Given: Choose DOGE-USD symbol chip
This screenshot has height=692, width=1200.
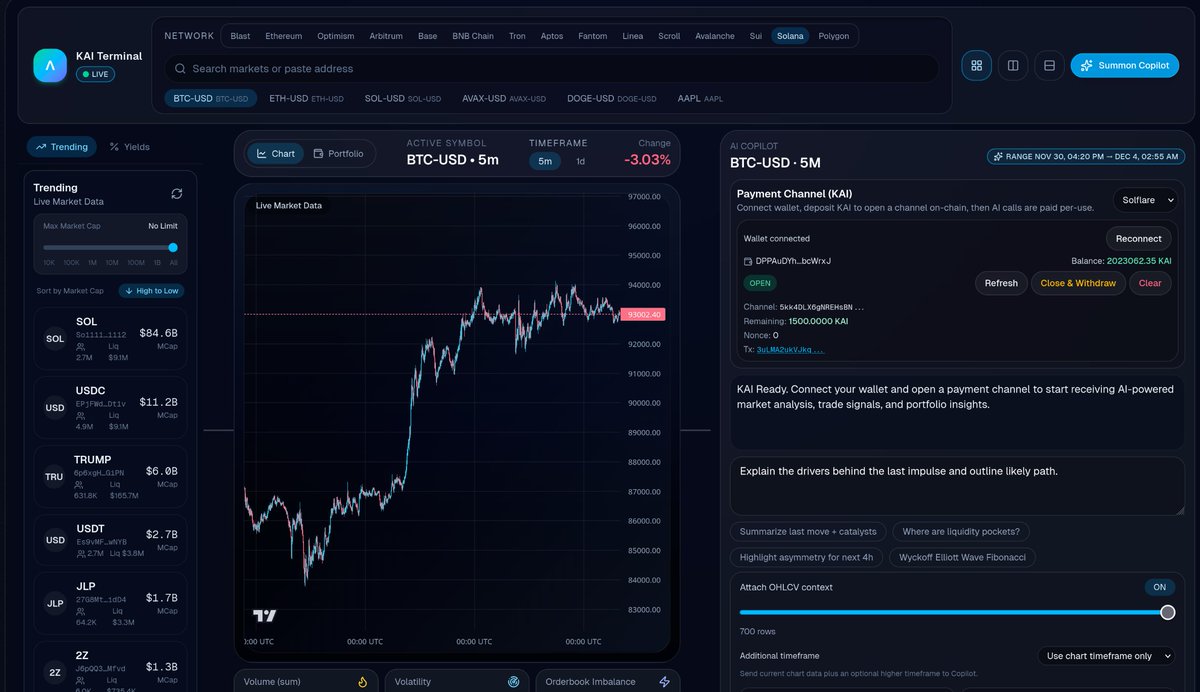Looking at the screenshot, I should 612,99.
